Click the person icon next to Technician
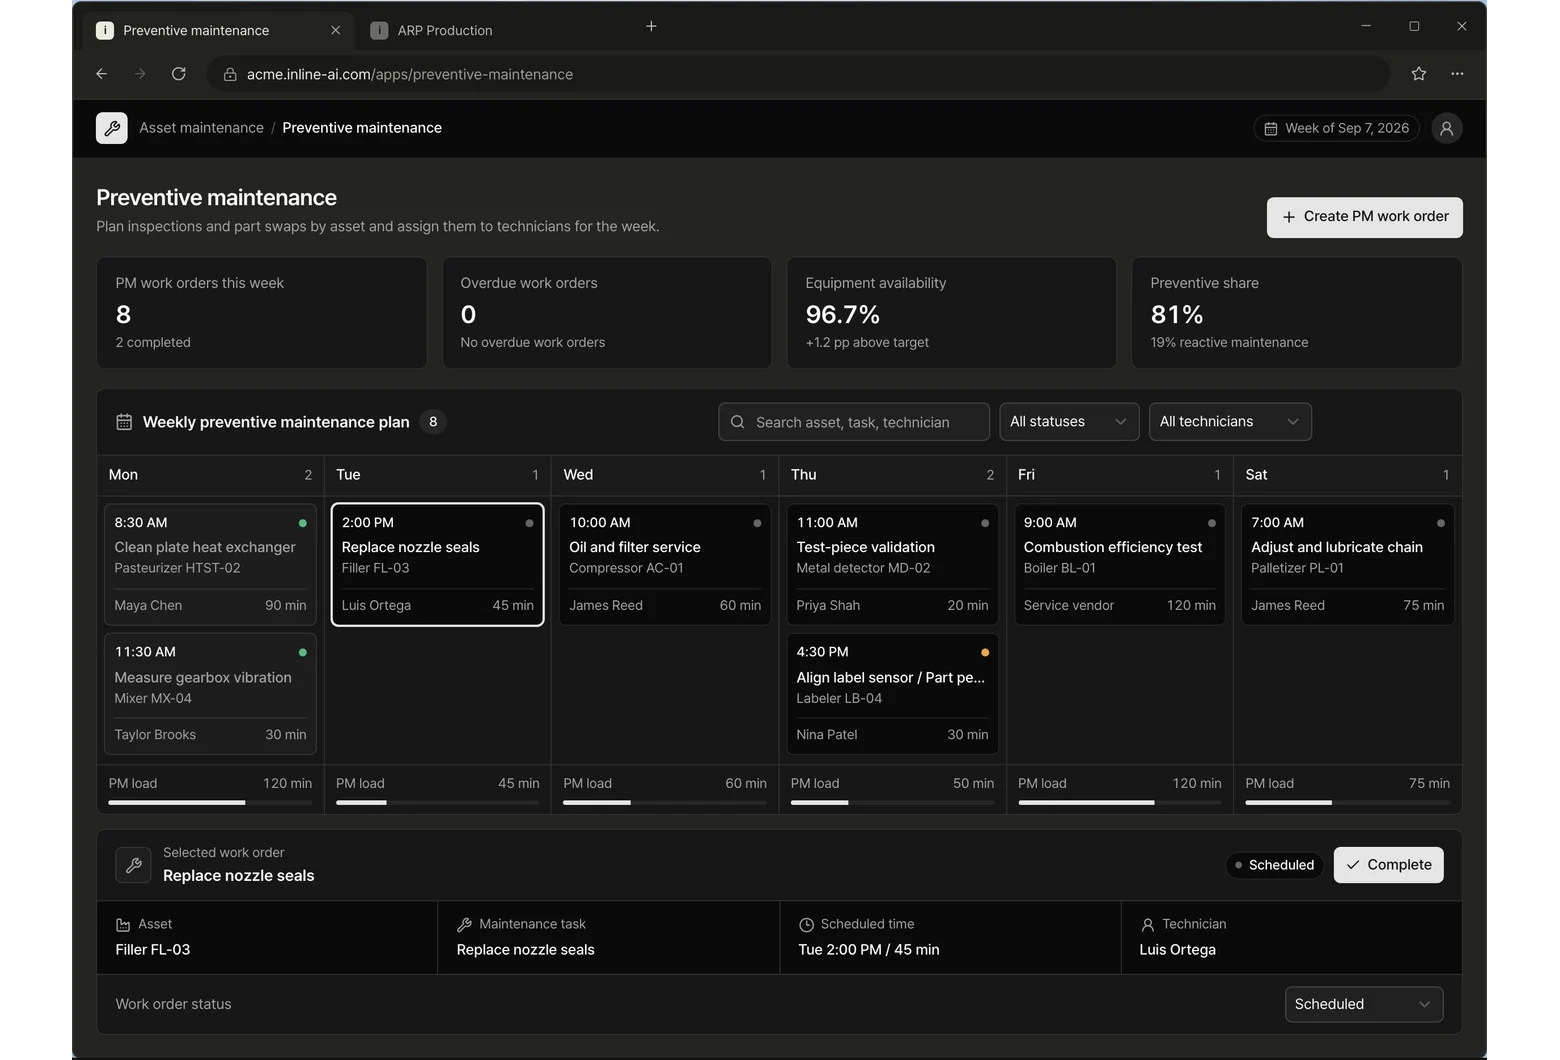 click(1147, 925)
